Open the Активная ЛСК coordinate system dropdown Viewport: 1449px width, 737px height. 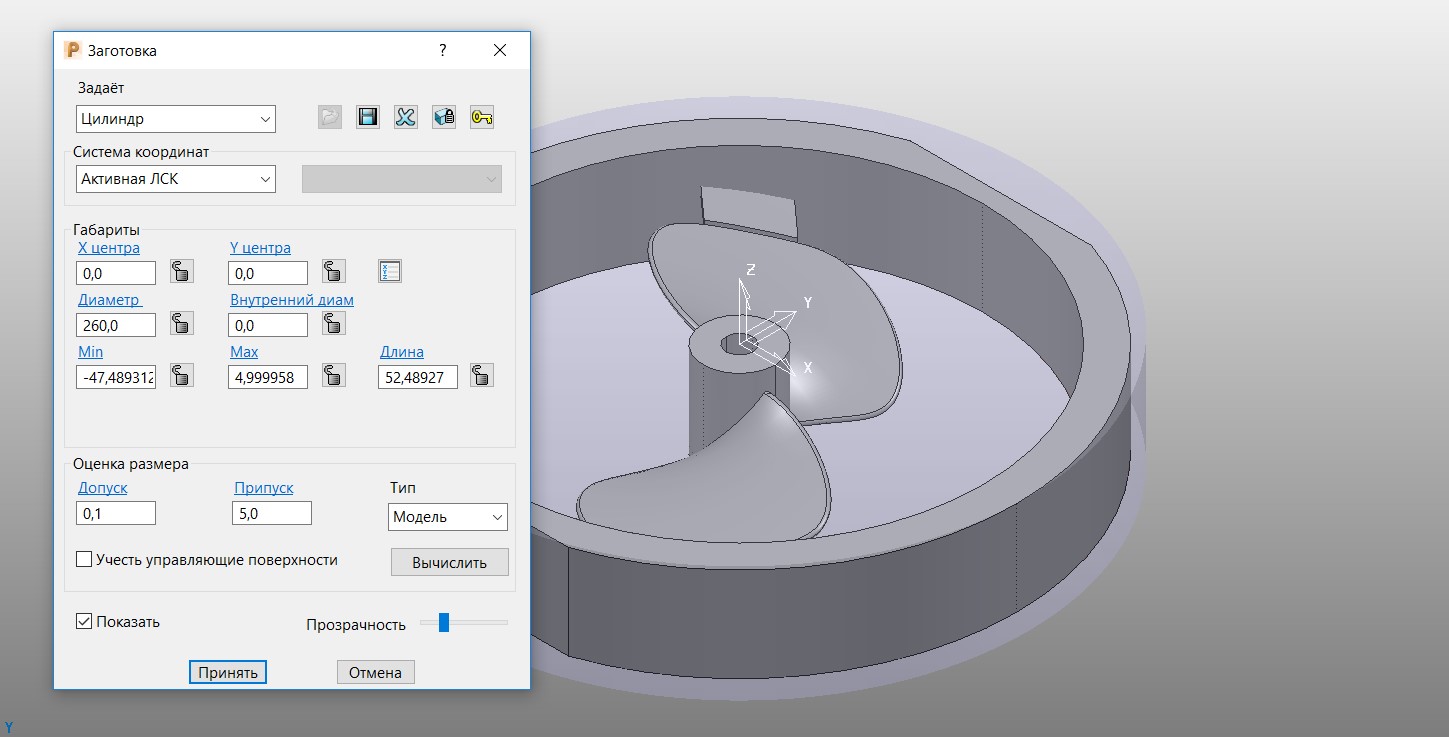pyautogui.click(x=176, y=179)
